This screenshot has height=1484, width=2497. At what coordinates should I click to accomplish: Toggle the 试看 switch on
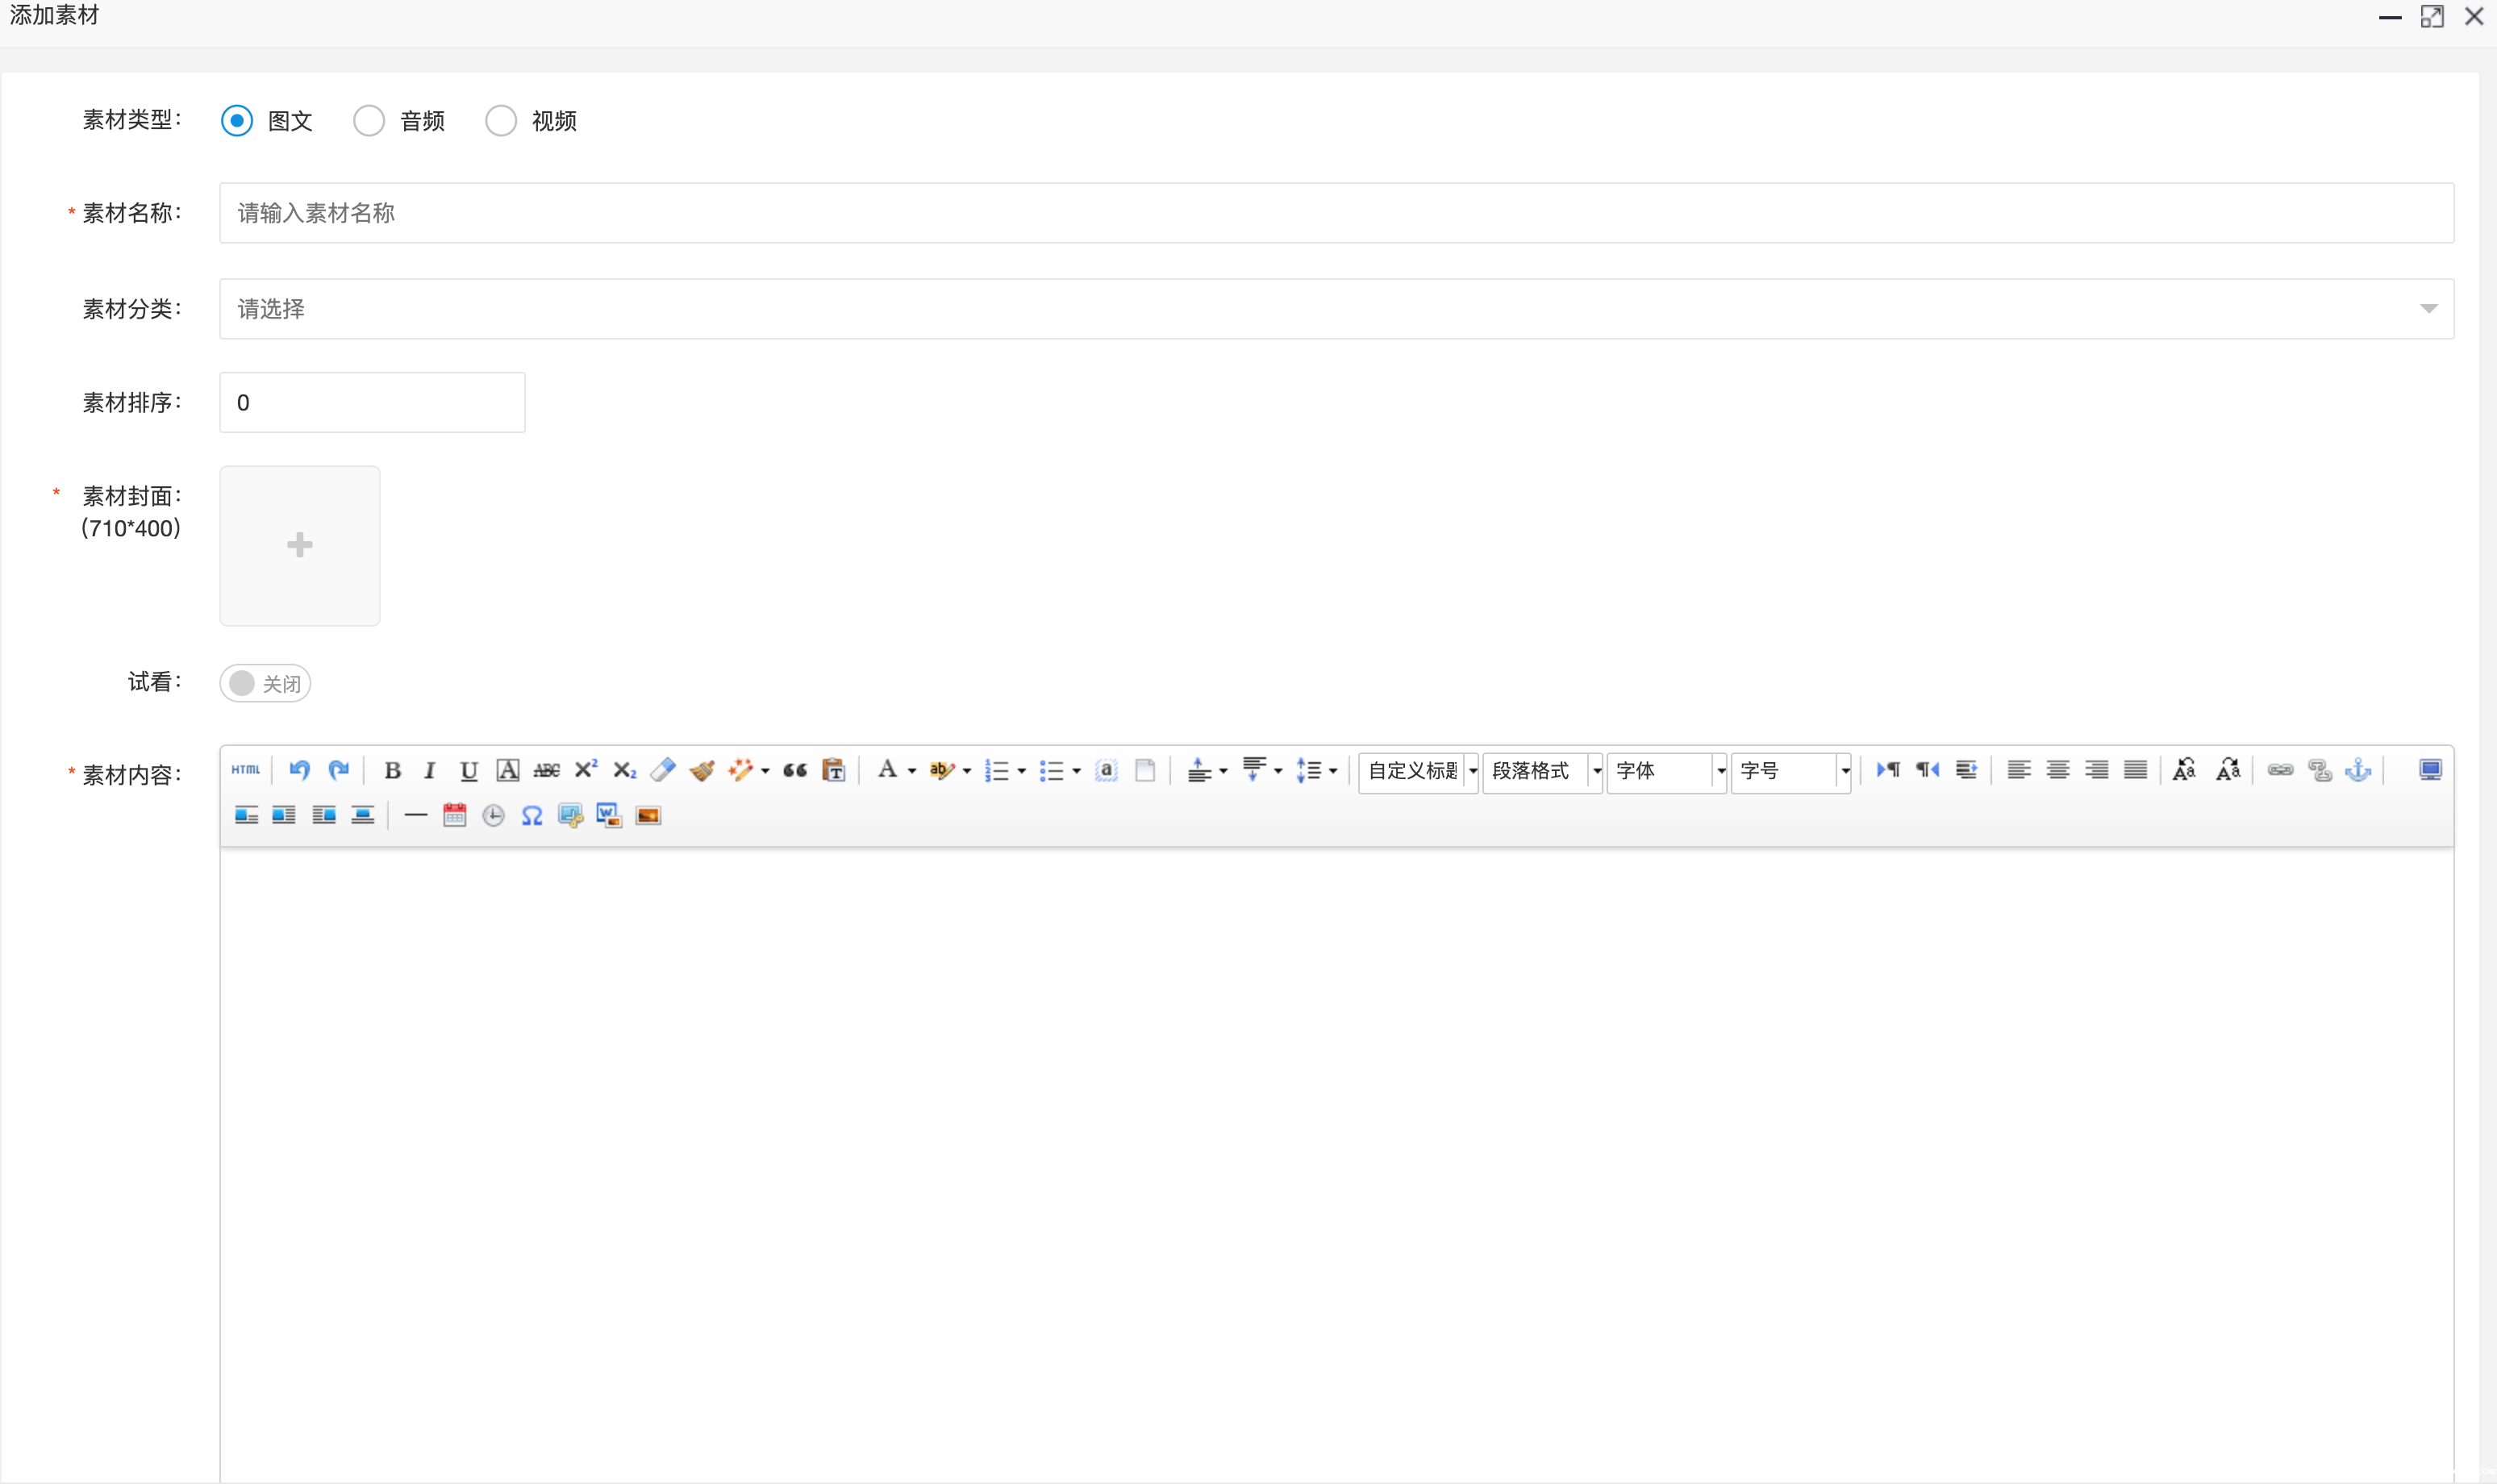265,683
